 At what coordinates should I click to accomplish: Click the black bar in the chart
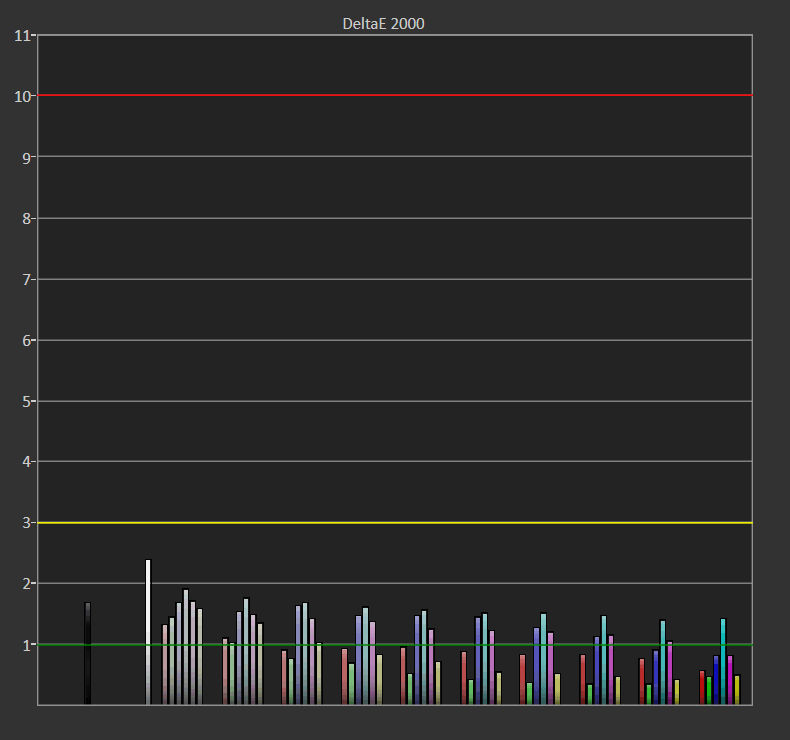click(87, 653)
